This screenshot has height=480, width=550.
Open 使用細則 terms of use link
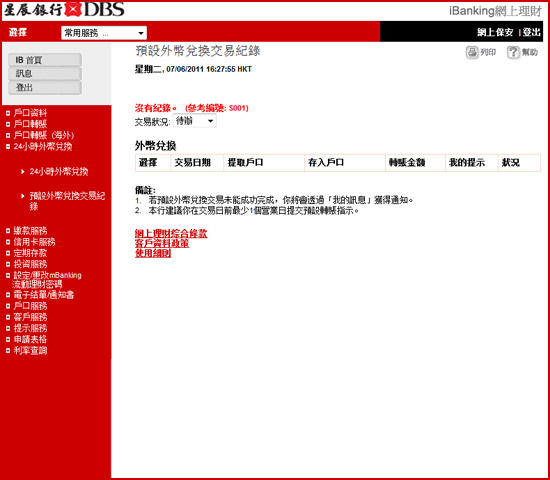click(153, 253)
